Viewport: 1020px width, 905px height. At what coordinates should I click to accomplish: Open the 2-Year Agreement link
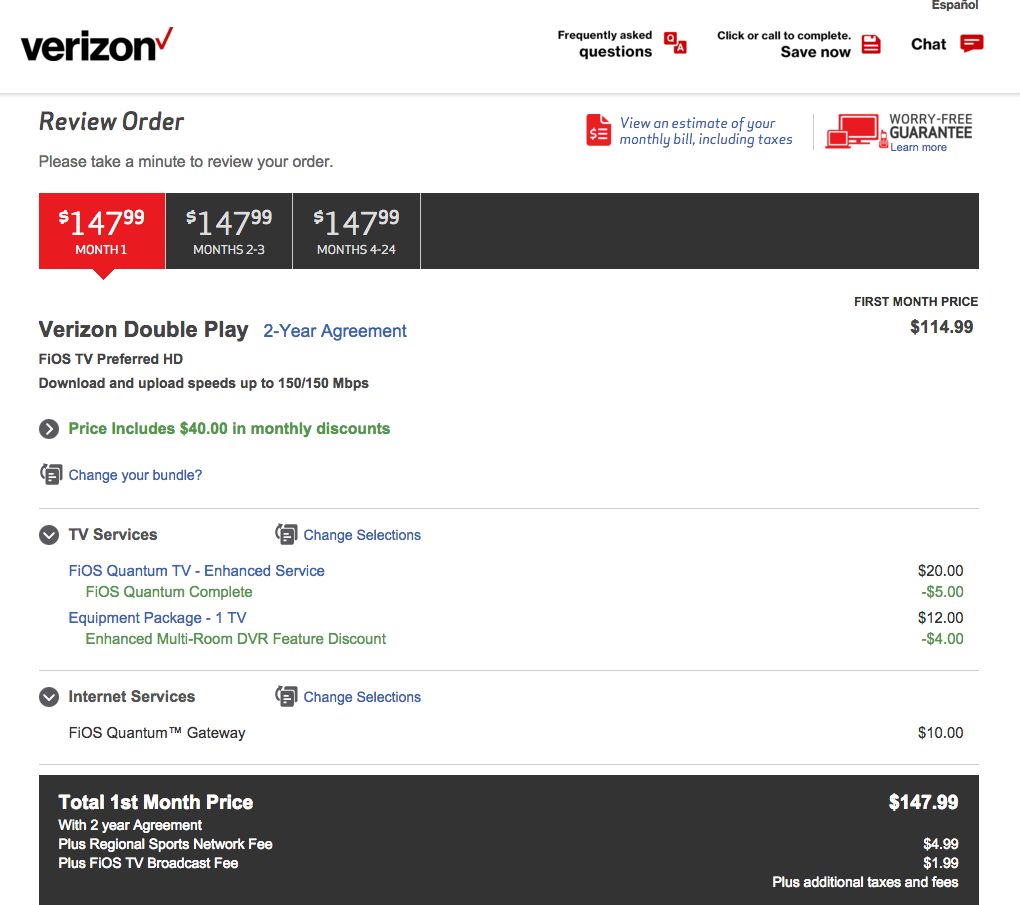[335, 331]
